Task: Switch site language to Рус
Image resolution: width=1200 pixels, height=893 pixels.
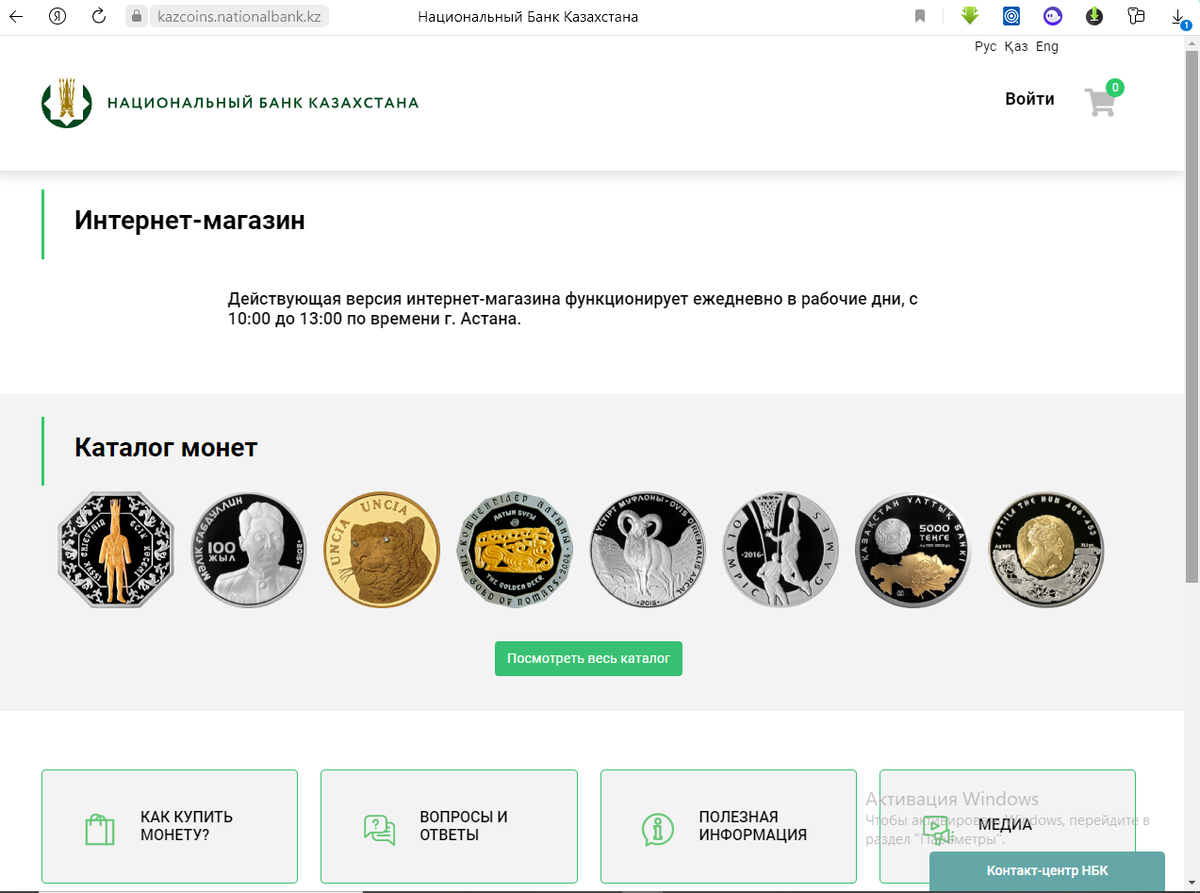Action: [x=986, y=47]
